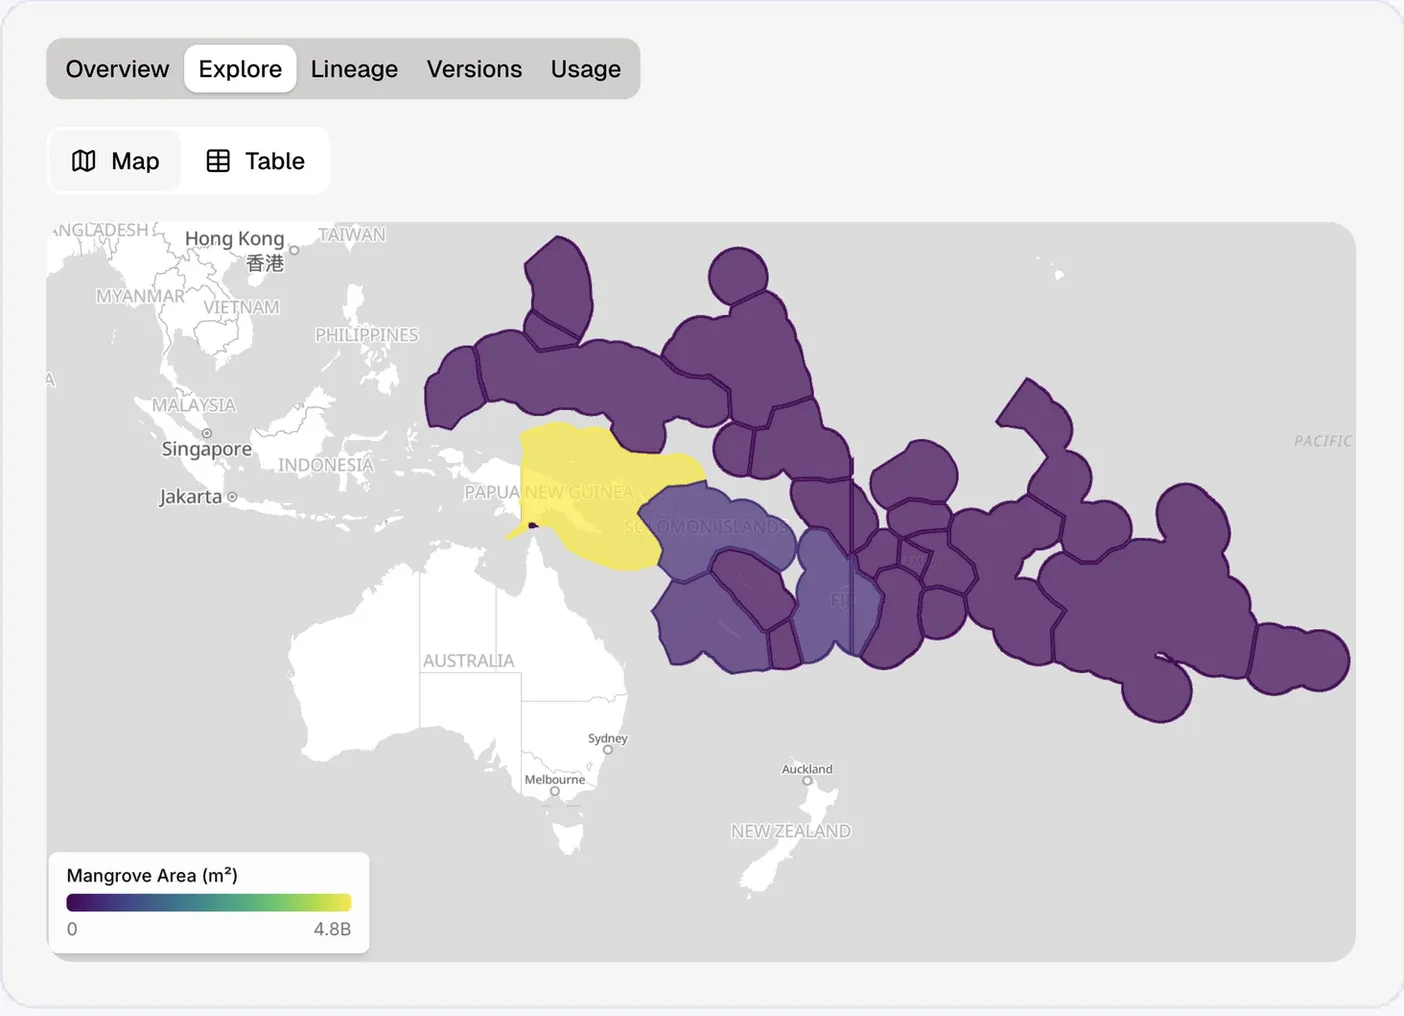Click the Map view label text

[x=135, y=161]
